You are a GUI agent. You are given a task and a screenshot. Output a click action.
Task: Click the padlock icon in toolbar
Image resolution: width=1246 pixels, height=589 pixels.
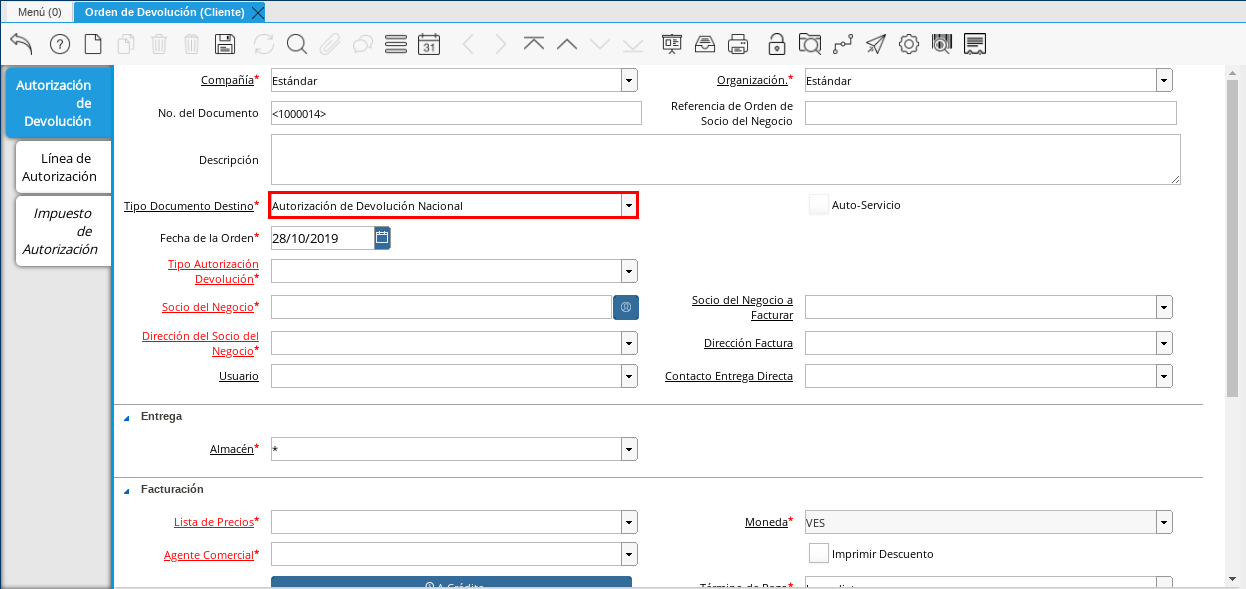(776, 44)
